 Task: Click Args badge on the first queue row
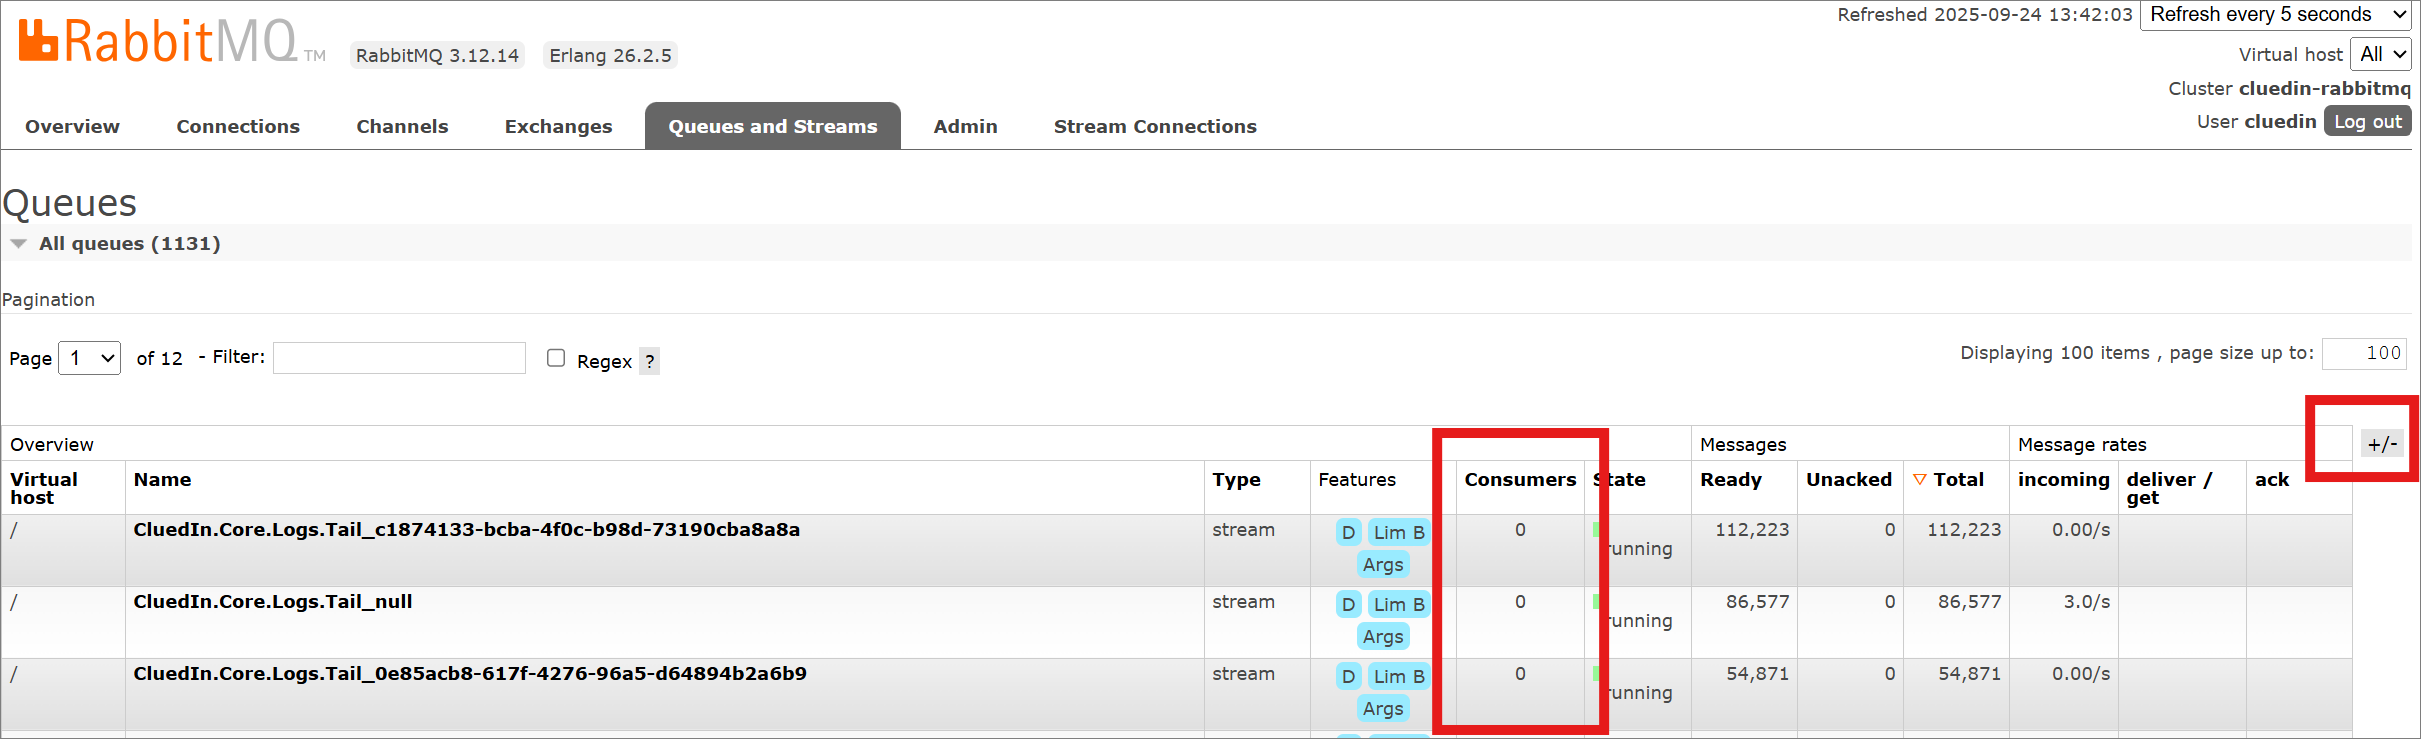coord(1382,565)
